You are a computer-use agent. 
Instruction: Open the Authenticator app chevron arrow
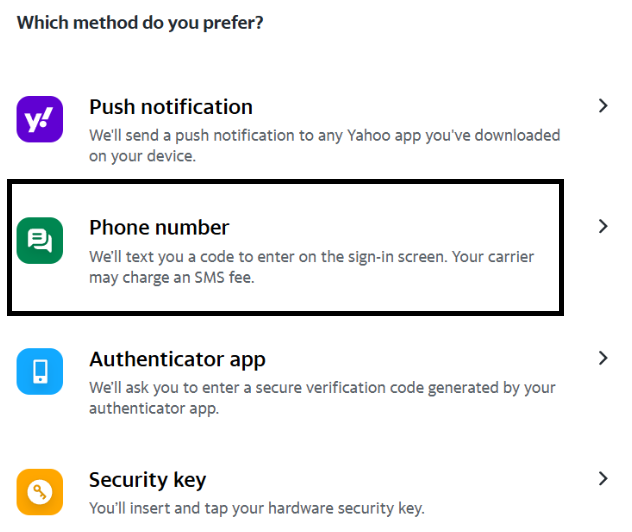pyautogui.click(x=602, y=358)
